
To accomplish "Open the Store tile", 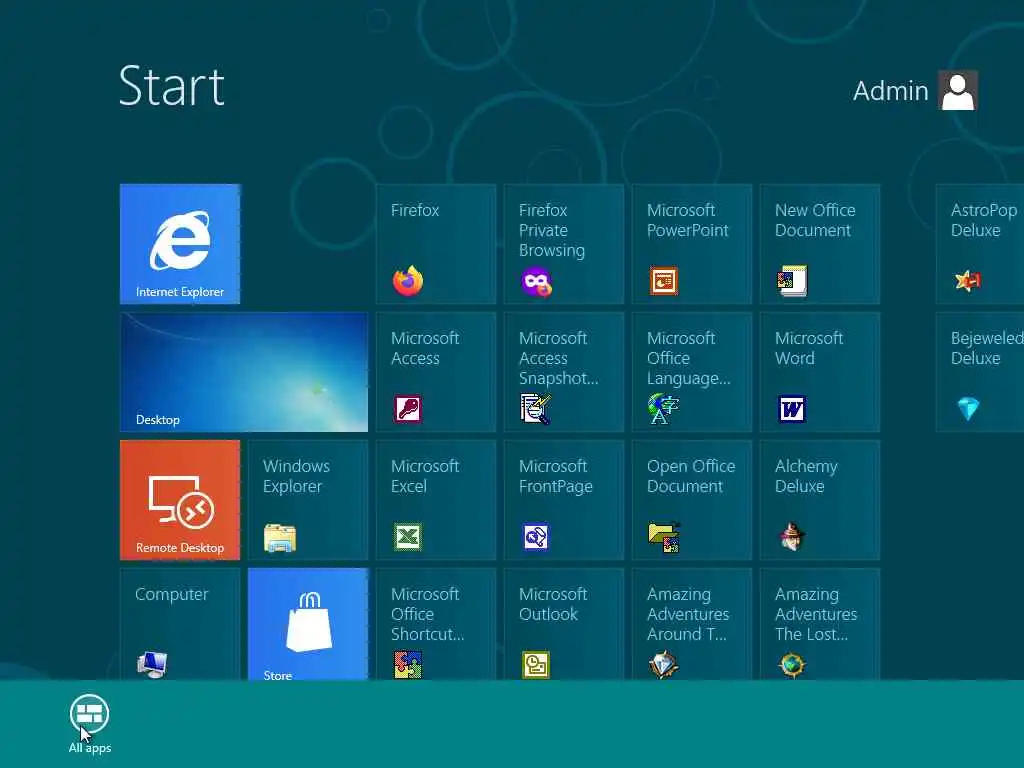I will click(x=308, y=624).
